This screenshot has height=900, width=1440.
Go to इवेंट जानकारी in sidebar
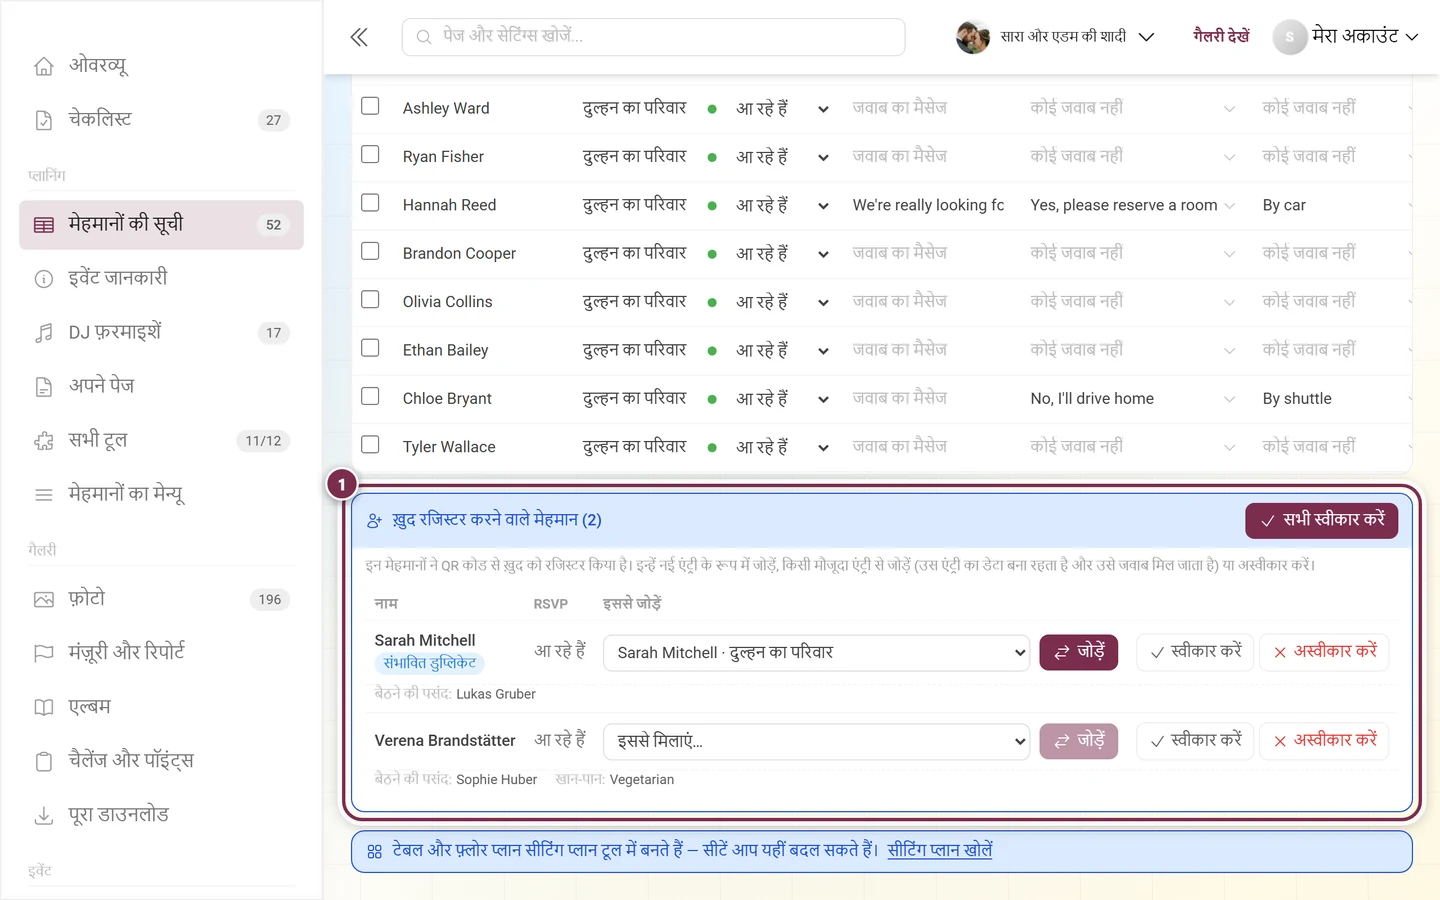[161, 279]
